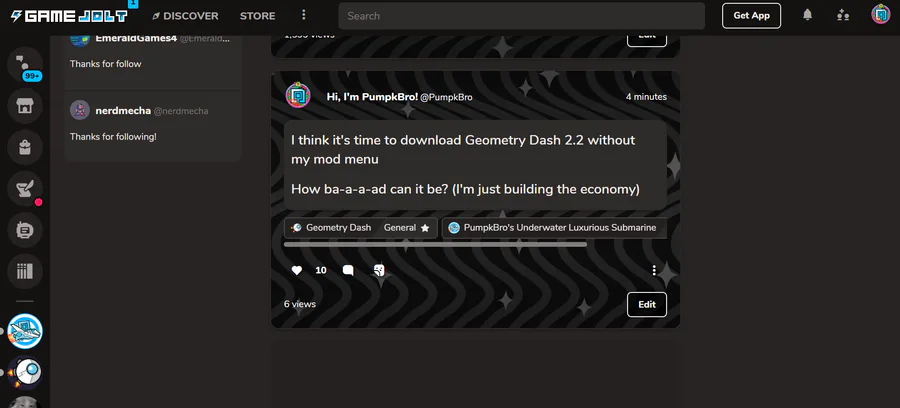Click the Get App button
Viewport: 900px width, 408px height.
[x=751, y=15]
